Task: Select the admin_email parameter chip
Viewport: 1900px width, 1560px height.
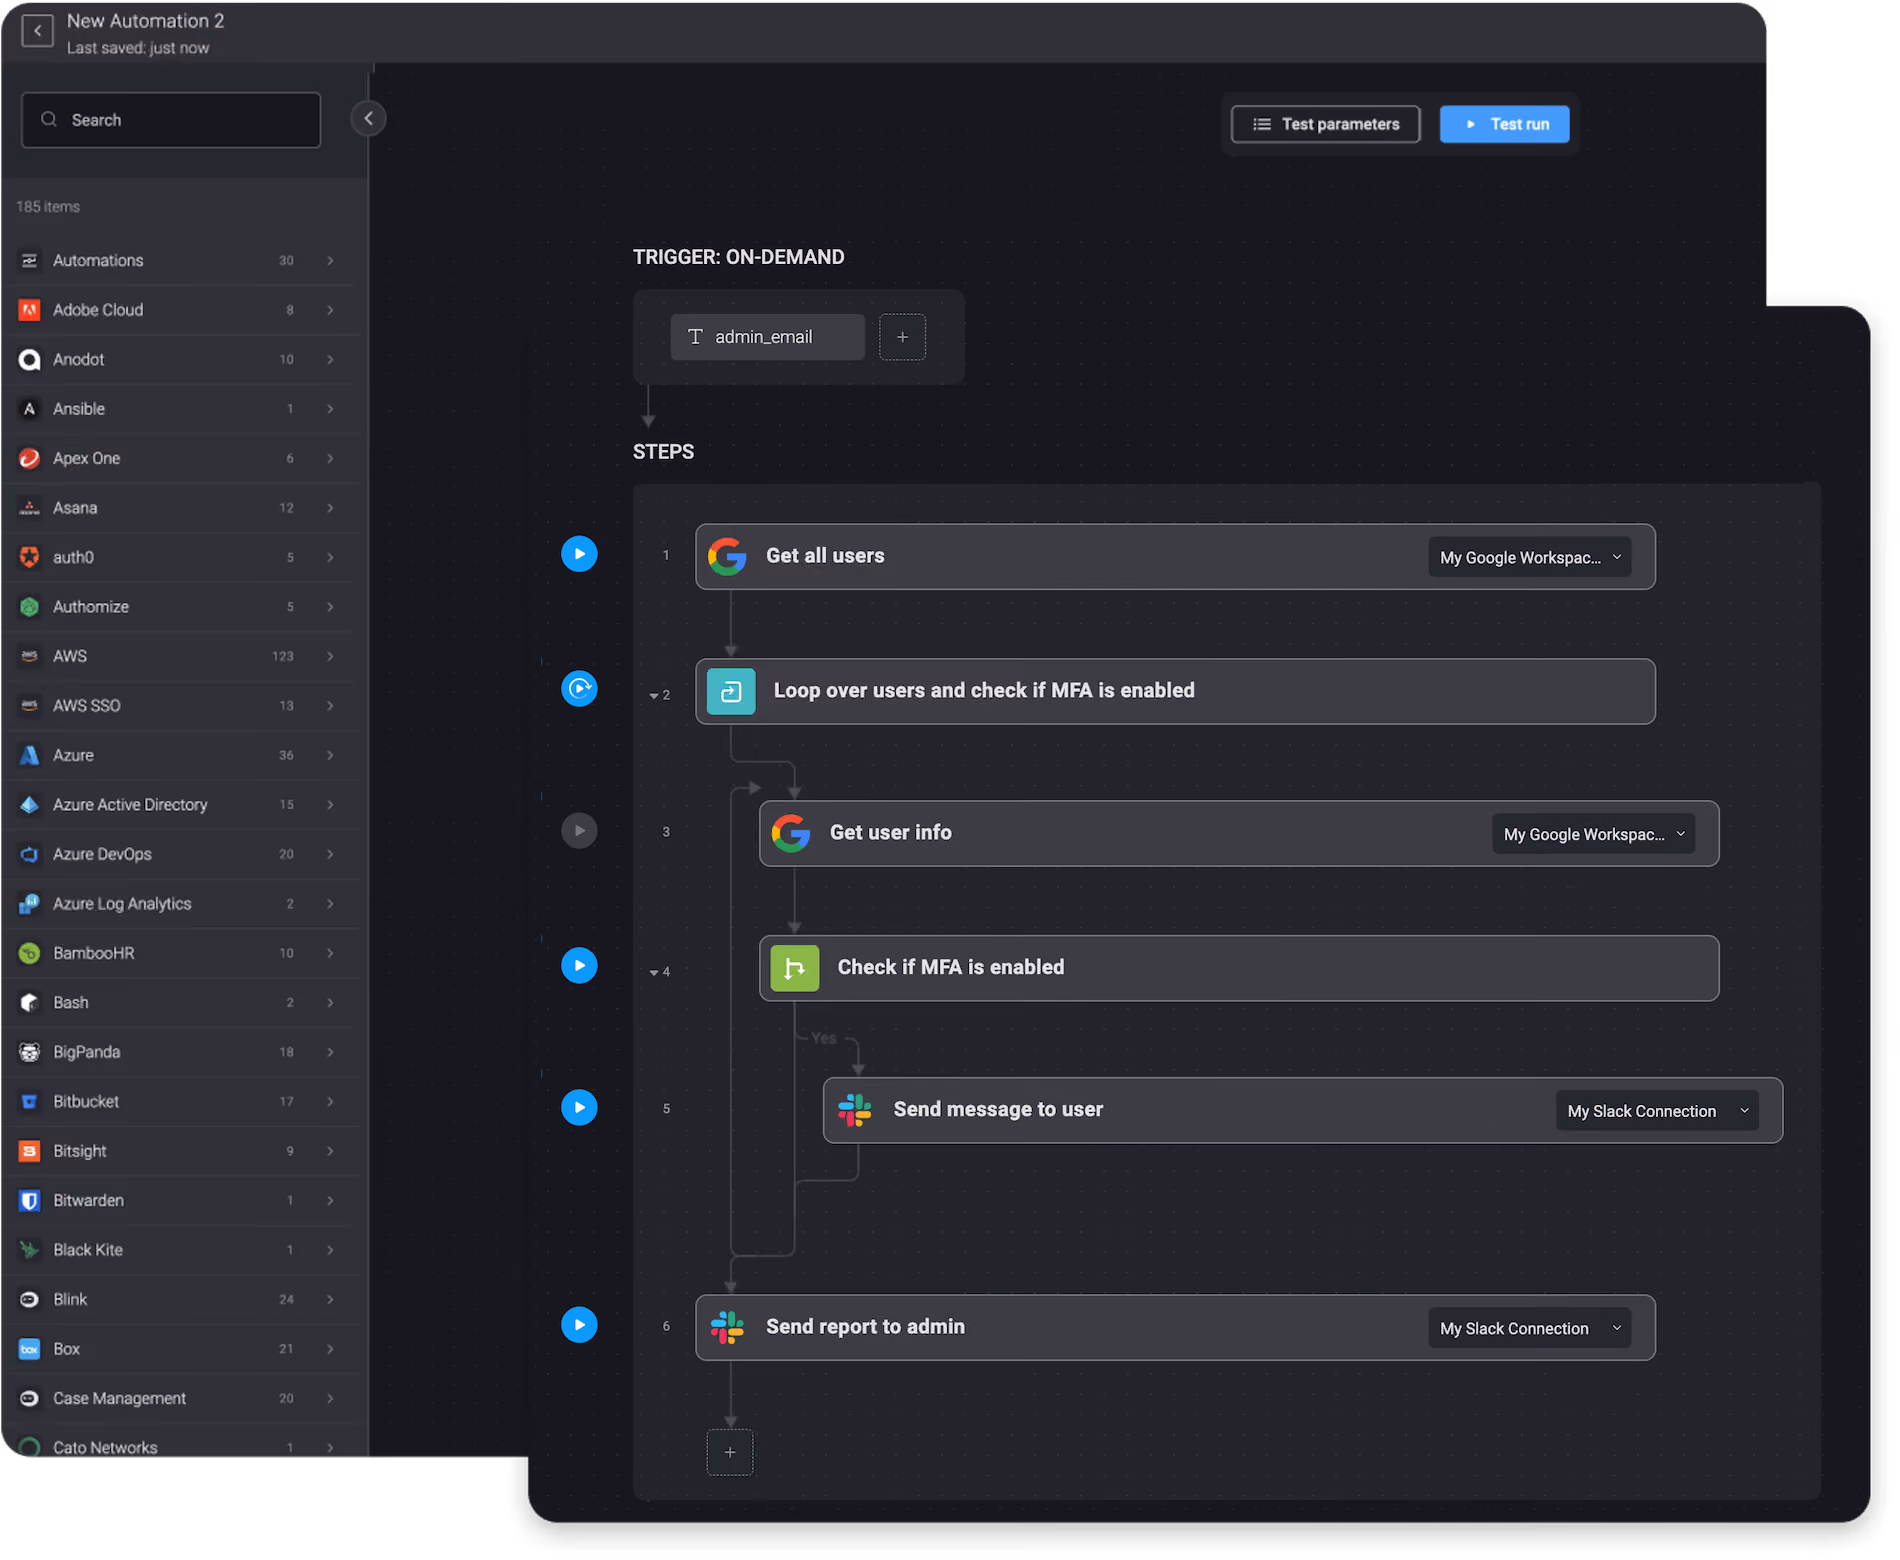Action: 767,337
